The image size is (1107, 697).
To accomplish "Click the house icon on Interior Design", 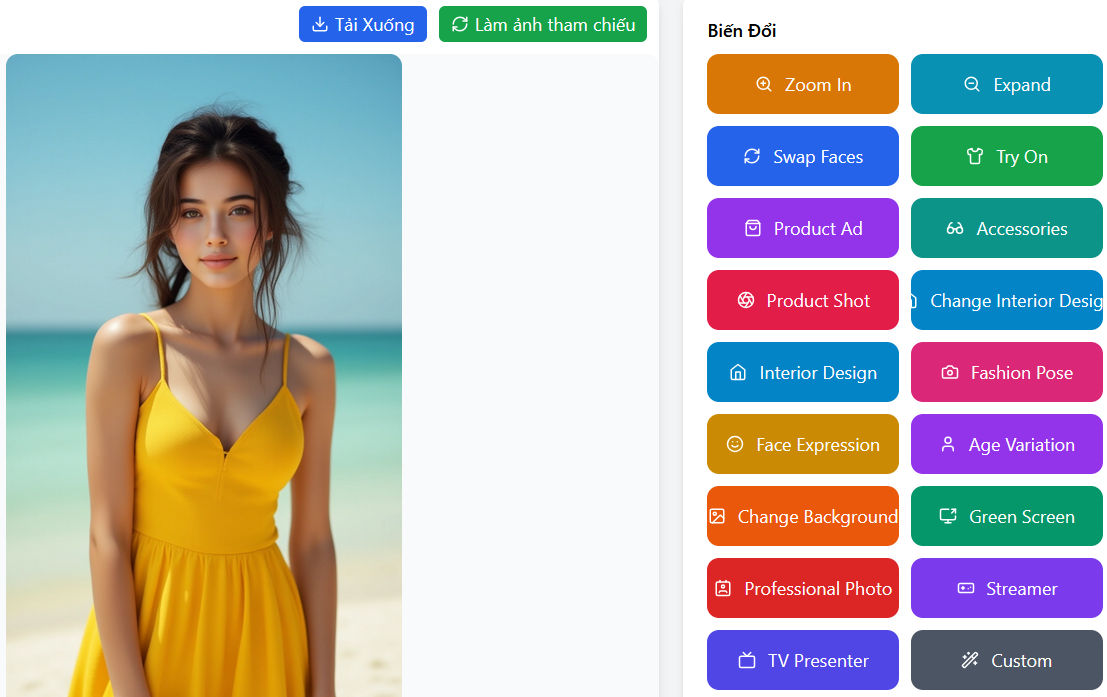I will (738, 372).
